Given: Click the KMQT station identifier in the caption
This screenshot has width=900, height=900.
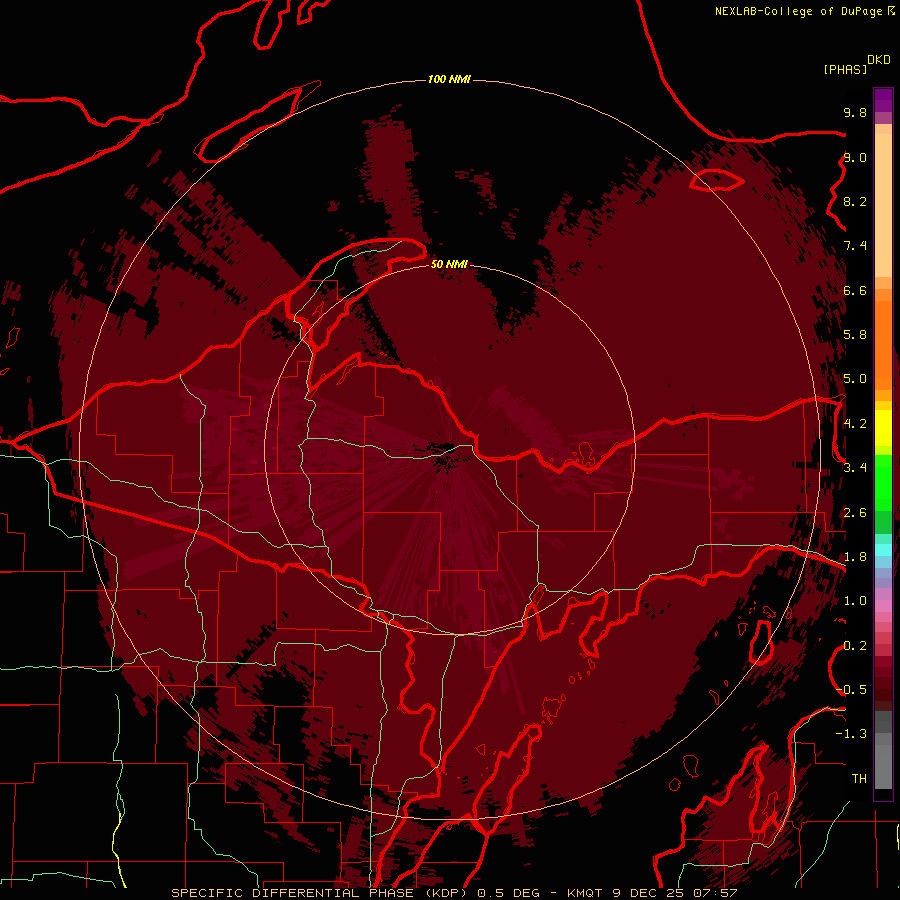Looking at the screenshot, I should coord(585,893).
